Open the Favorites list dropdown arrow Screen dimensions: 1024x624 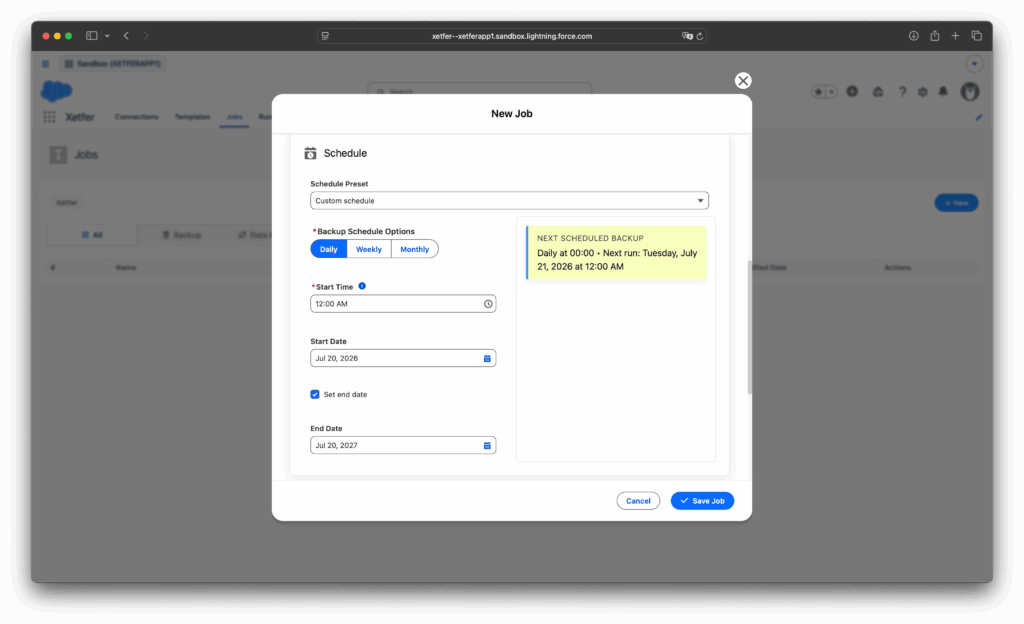click(831, 92)
